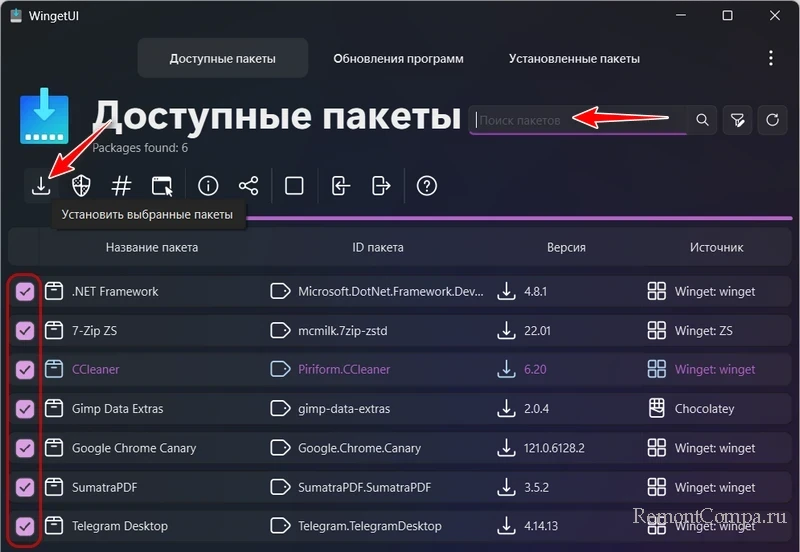Switch to the Установленные пакеты tab
Screen dimensions: 800x552
[x=574, y=59]
